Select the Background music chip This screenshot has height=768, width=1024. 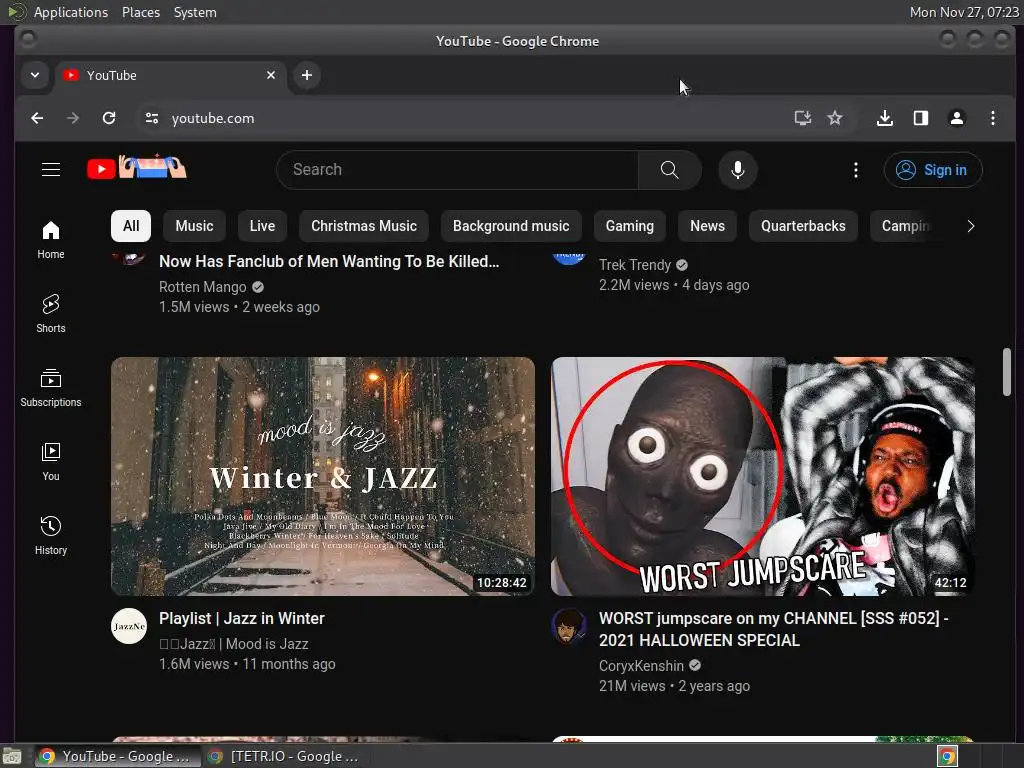pos(511,226)
